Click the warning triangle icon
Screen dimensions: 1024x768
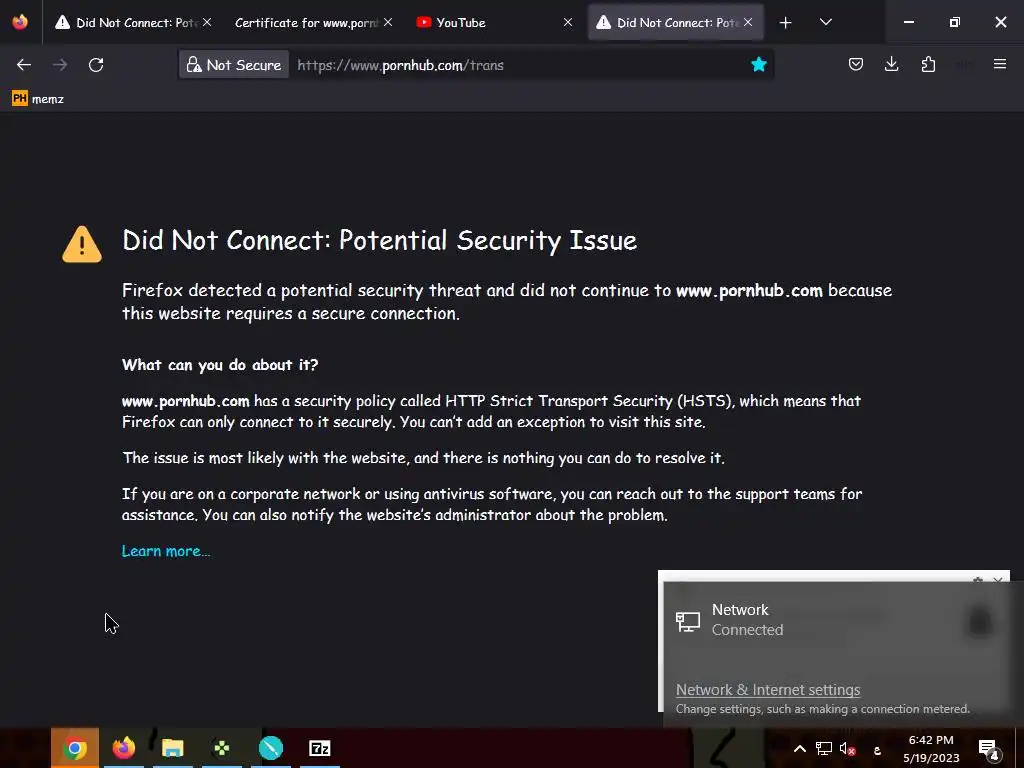pyautogui.click(x=82, y=244)
